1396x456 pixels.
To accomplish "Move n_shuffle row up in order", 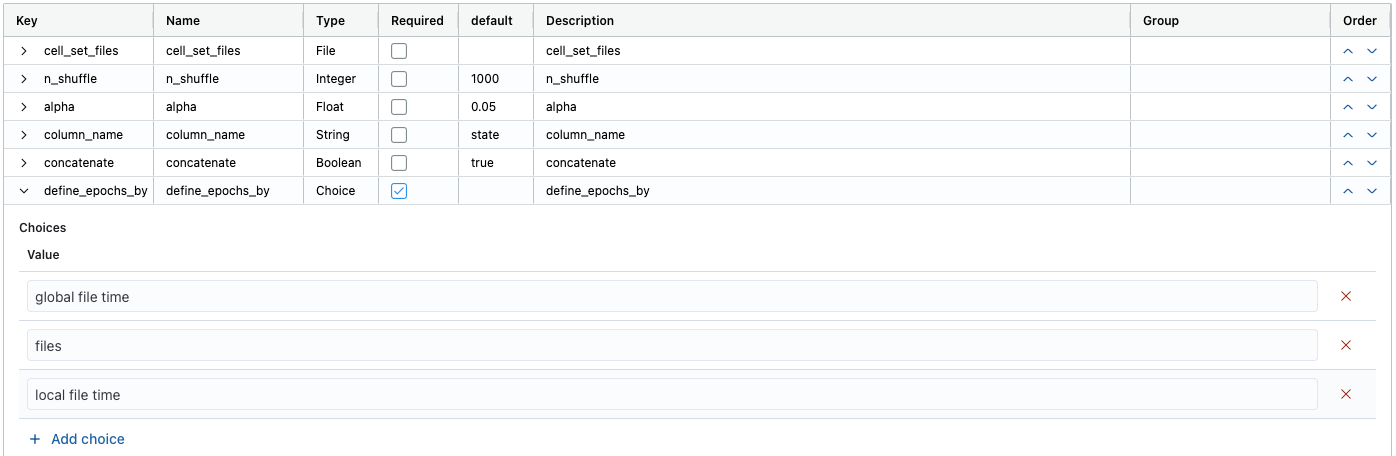I will [x=1347, y=79].
